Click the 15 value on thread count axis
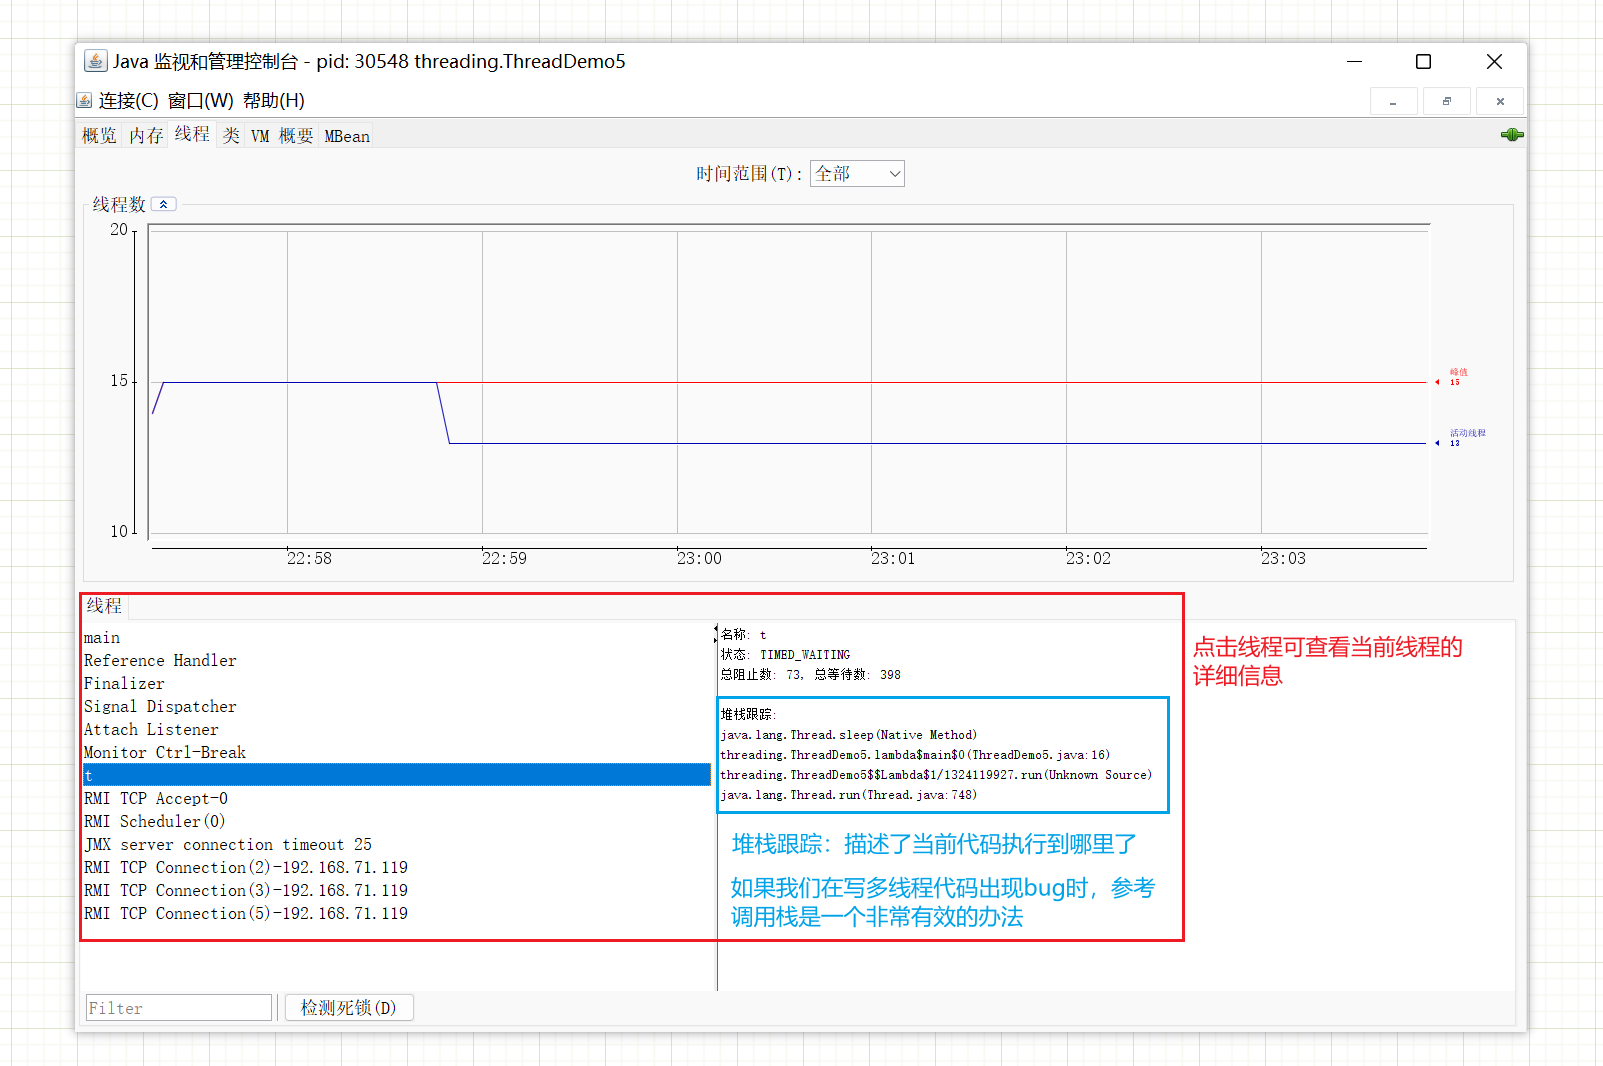 (x=119, y=381)
